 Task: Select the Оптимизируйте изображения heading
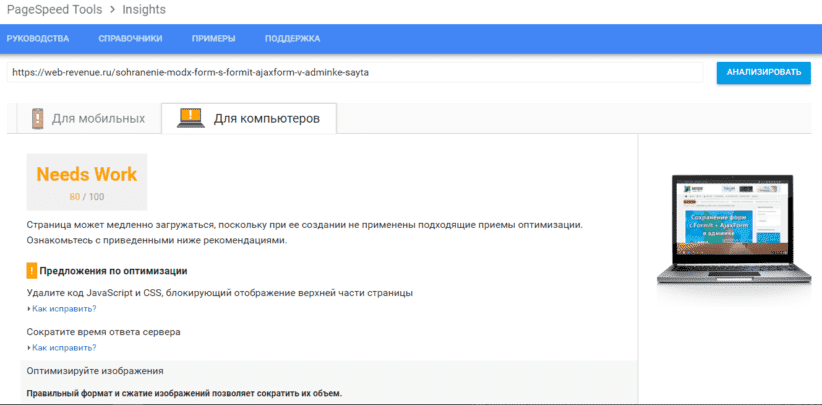(x=95, y=370)
